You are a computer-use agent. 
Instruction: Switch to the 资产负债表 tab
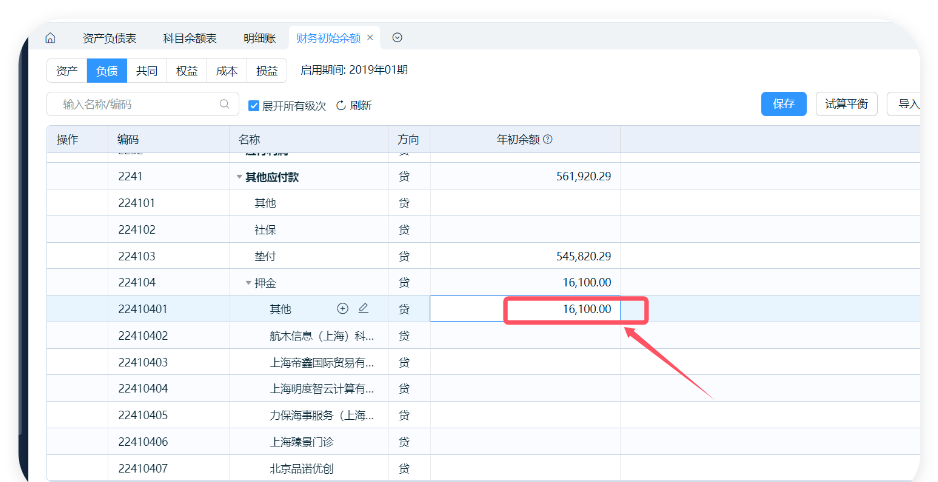pos(109,38)
